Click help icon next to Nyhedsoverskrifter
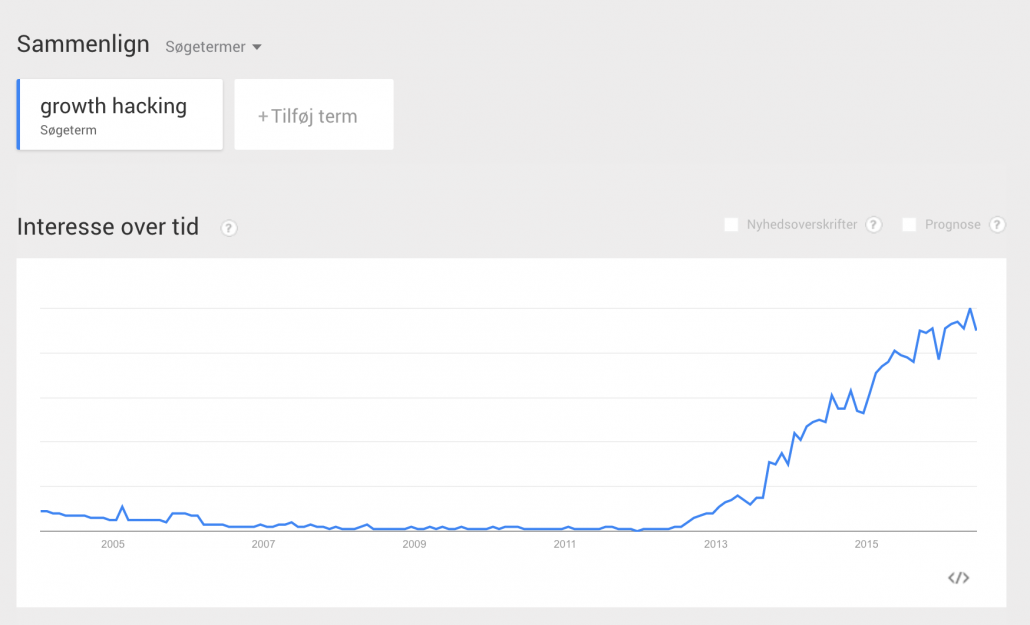This screenshot has width=1030, height=625. tap(873, 225)
